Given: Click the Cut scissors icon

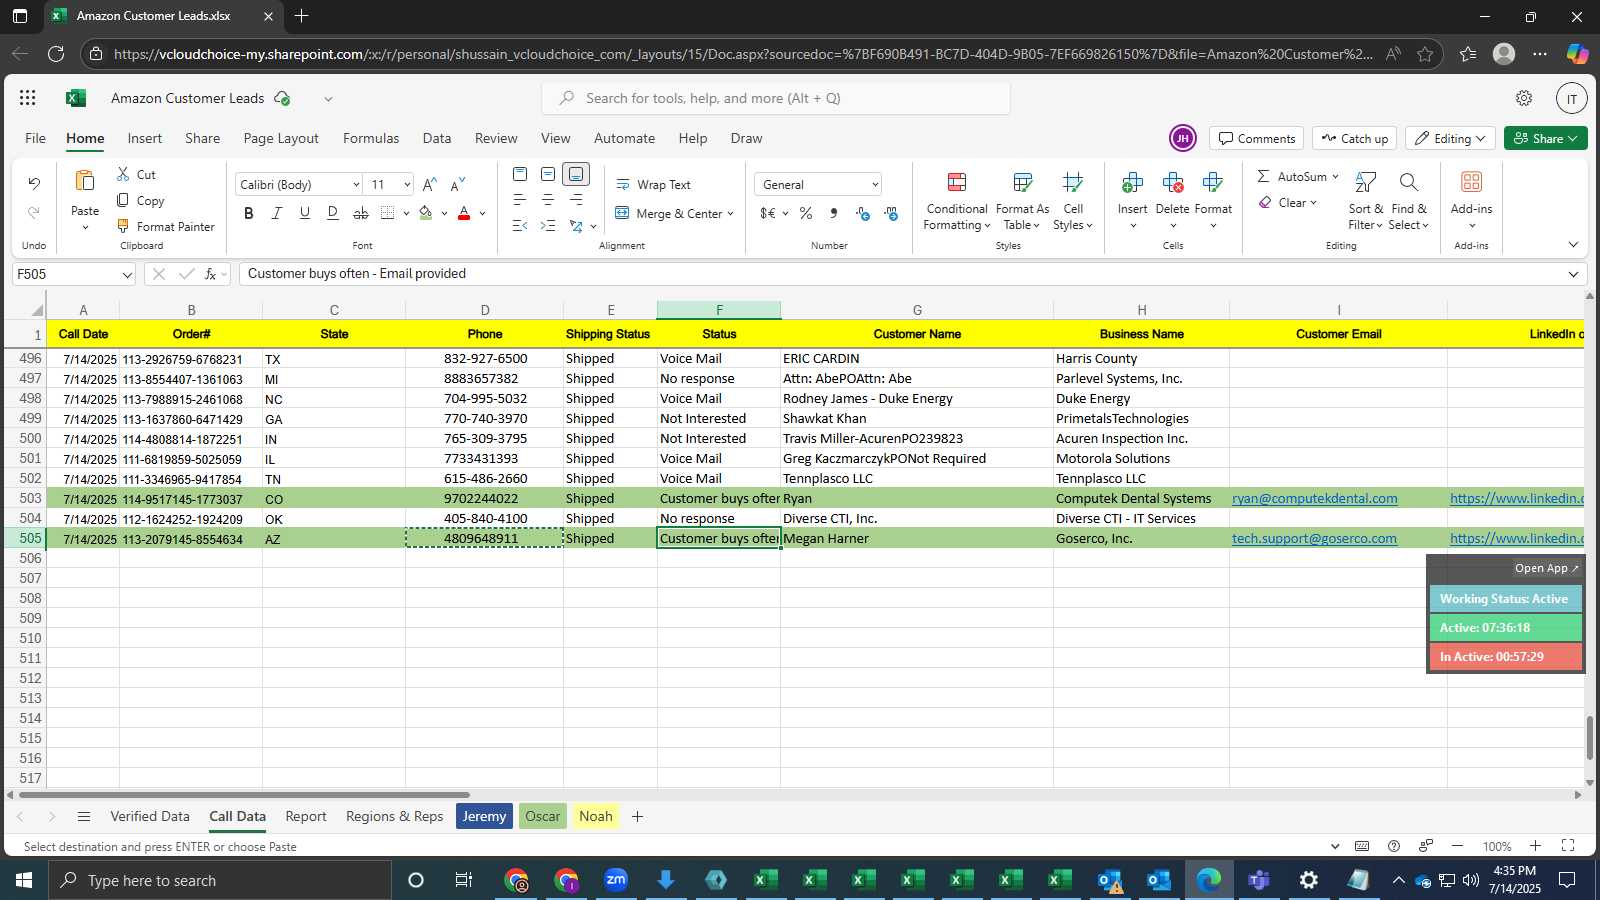Looking at the screenshot, I should pyautogui.click(x=123, y=174).
